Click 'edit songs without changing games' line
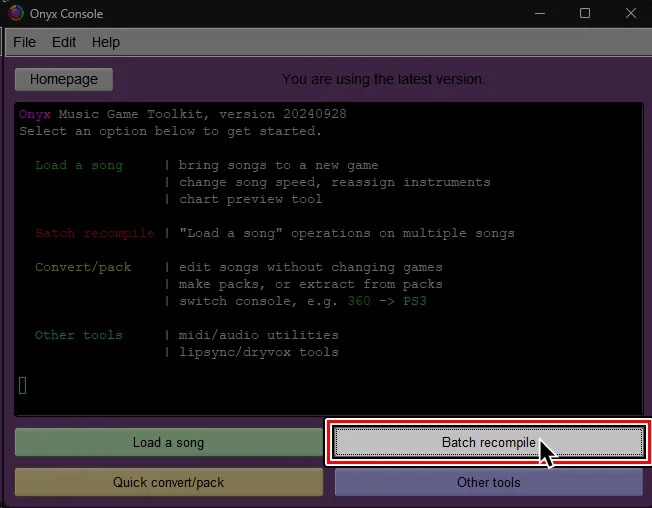The width and height of the screenshot is (652, 508). click(x=311, y=267)
